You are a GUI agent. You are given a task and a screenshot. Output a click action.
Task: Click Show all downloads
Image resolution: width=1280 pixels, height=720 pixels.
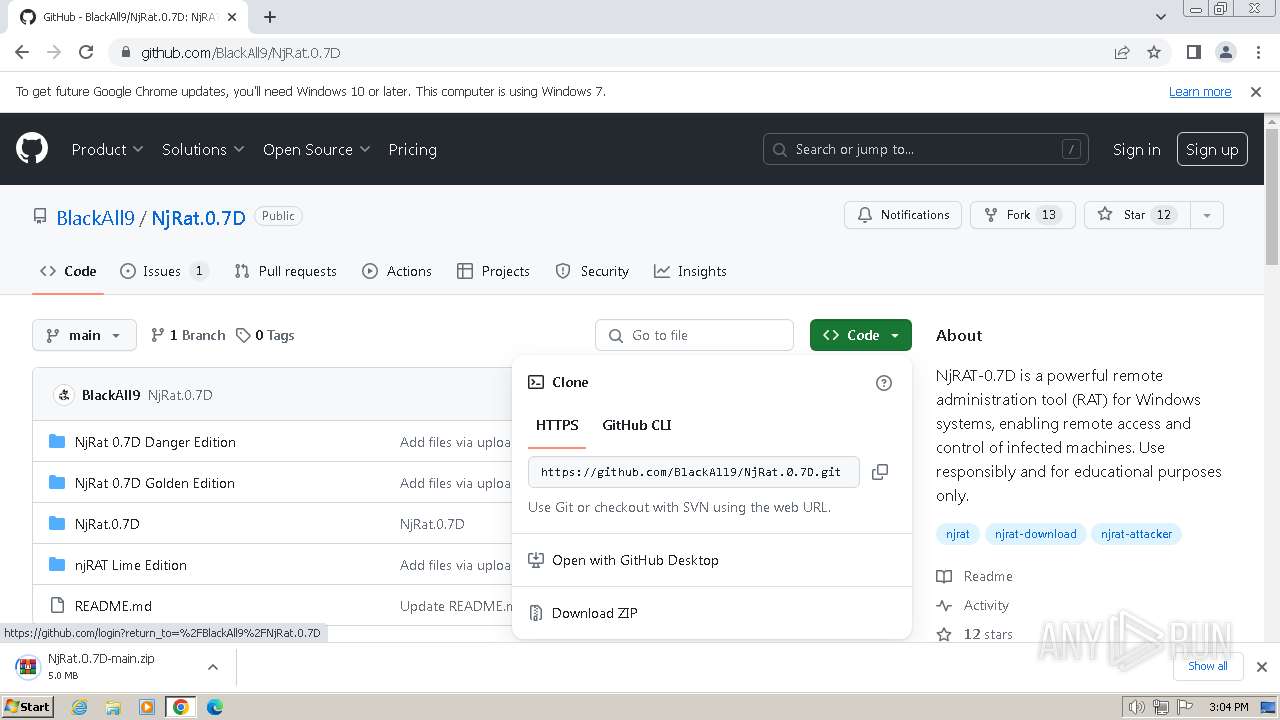click(x=1208, y=666)
